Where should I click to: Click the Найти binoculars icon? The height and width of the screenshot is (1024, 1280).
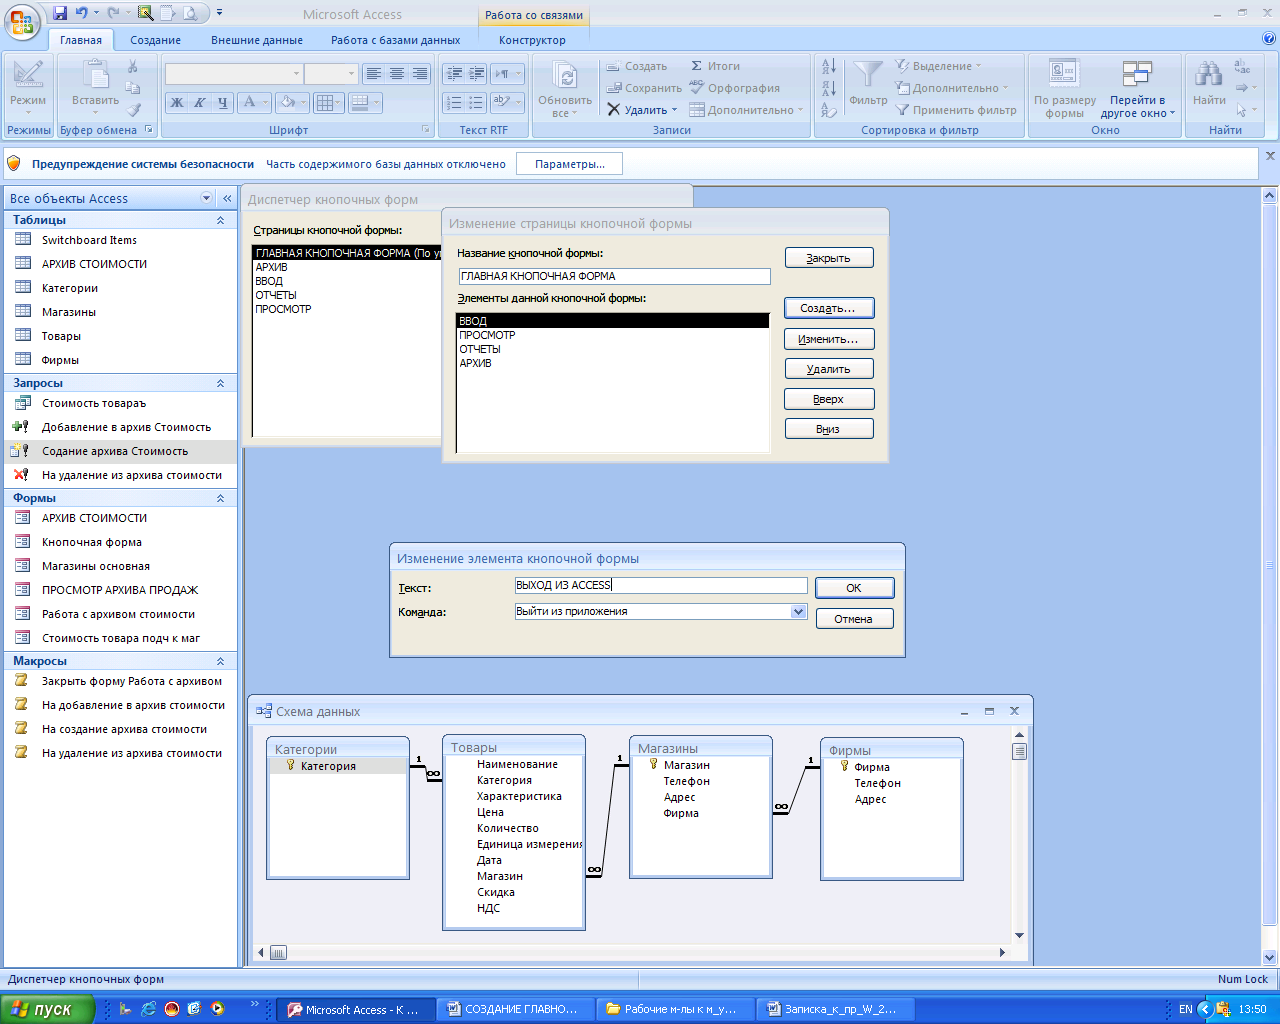point(1209,75)
